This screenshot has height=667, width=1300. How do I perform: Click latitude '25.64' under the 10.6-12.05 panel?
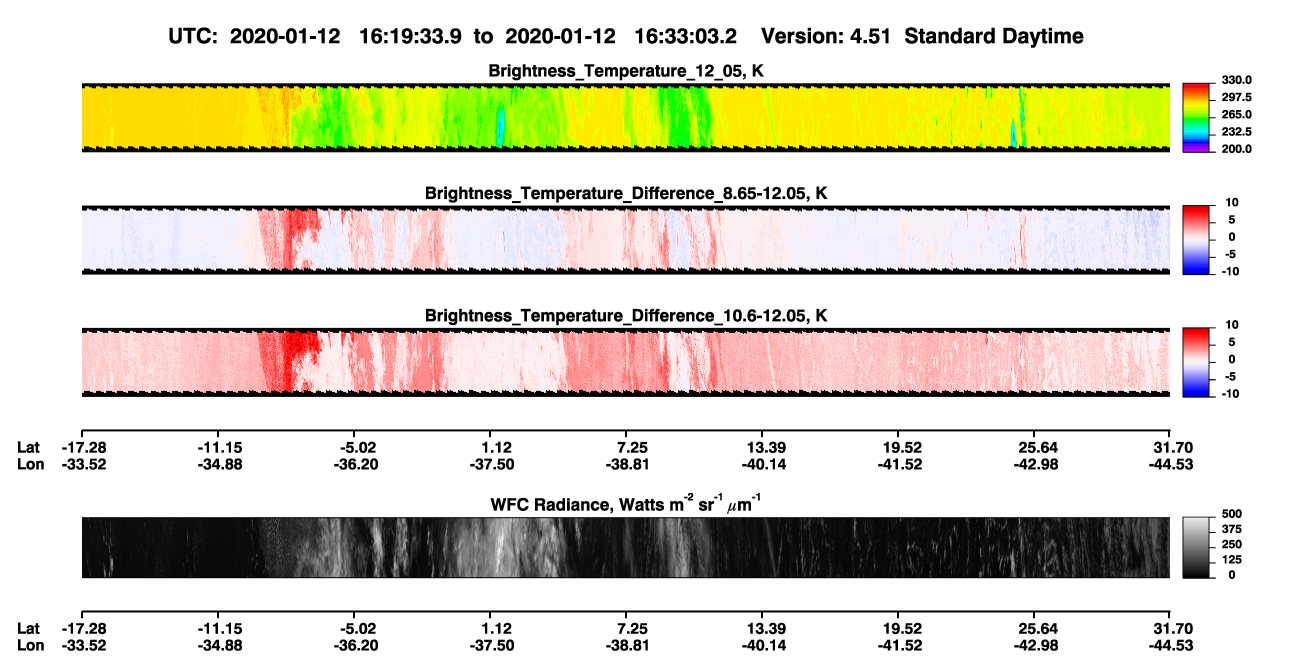coord(1037,447)
